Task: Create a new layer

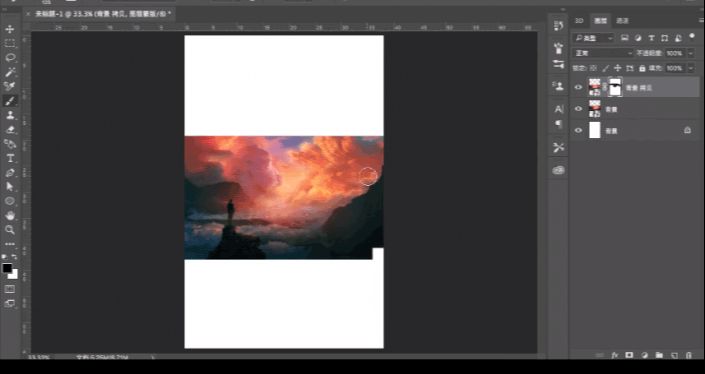Action: [674, 355]
